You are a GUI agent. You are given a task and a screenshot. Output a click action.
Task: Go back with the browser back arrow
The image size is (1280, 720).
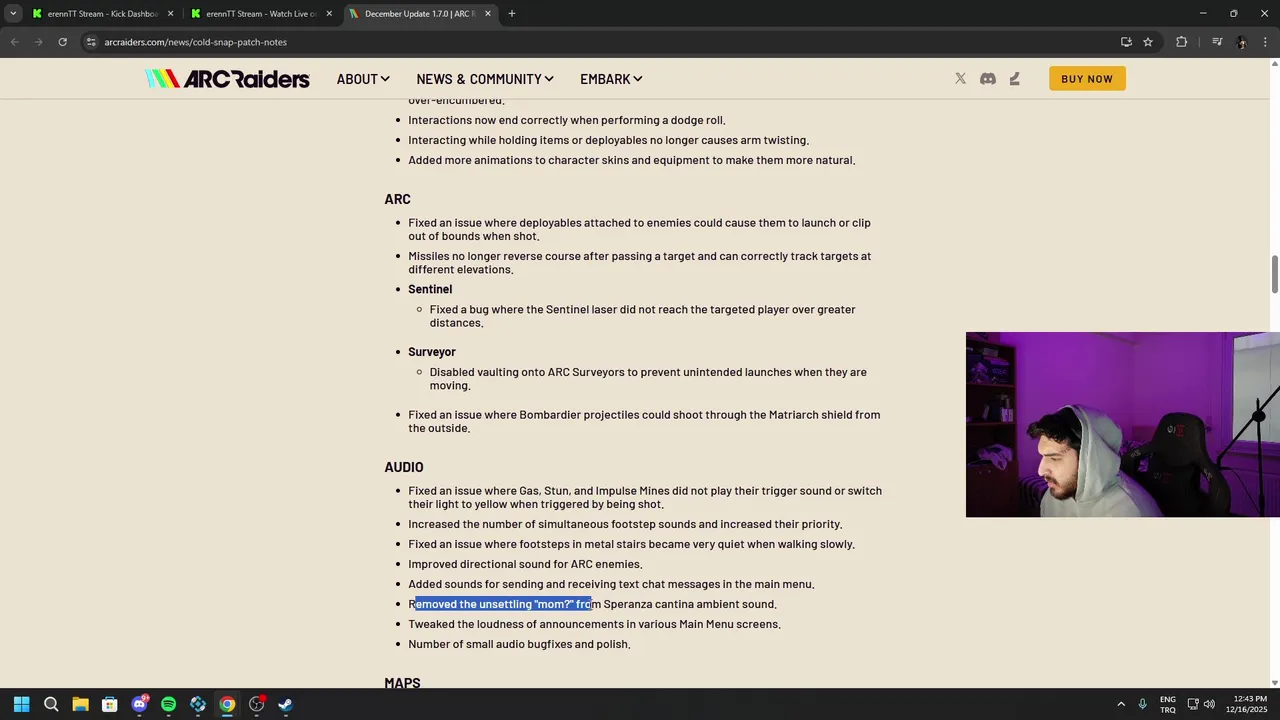click(14, 42)
